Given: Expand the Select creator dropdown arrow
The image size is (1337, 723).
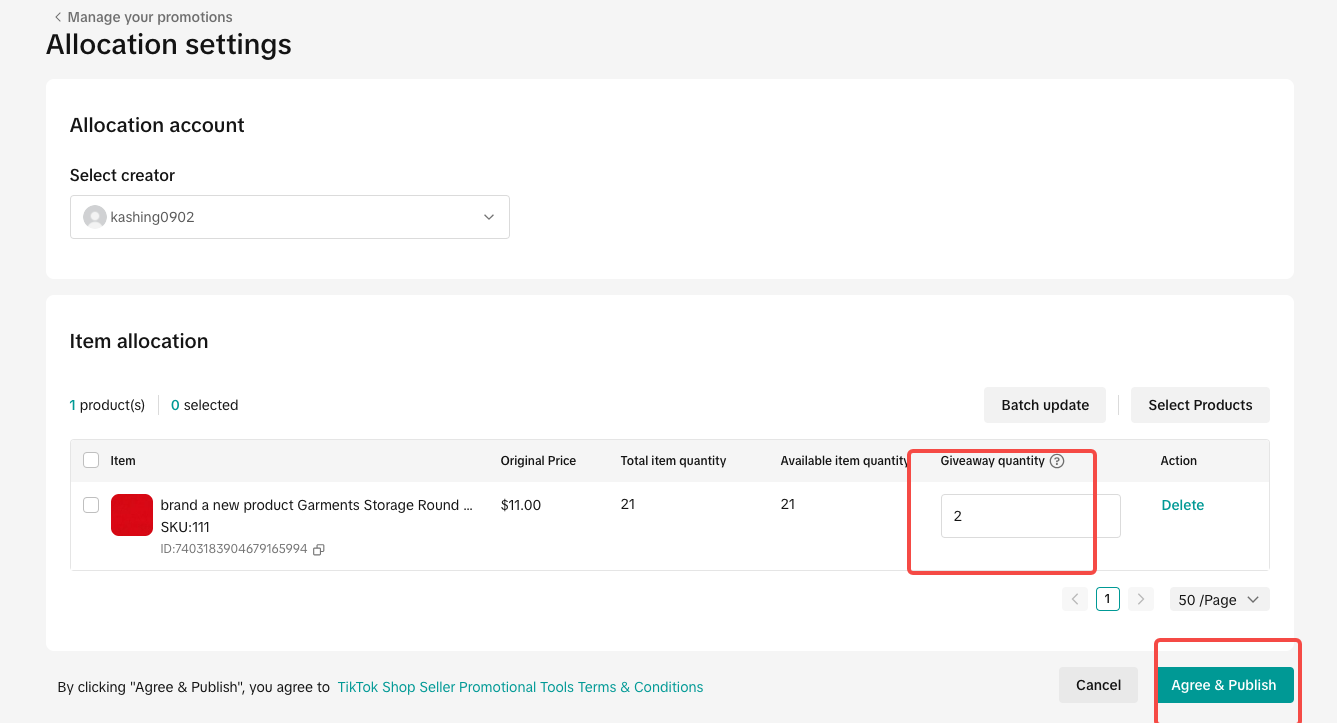Looking at the screenshot, I should click(489, 217).
